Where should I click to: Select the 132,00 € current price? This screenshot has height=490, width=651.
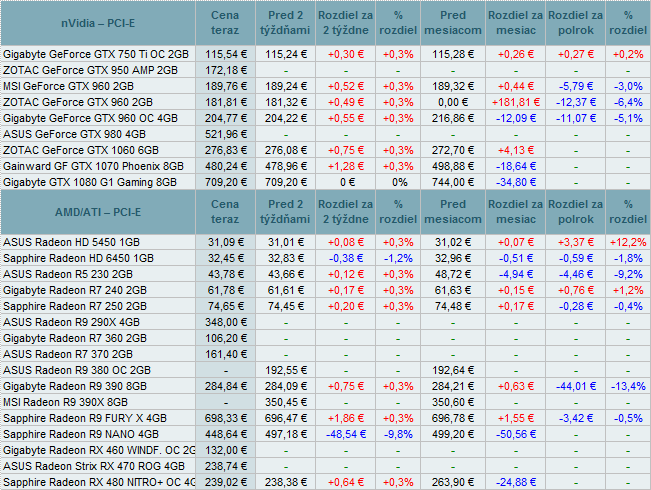click(x=226, y=450)
